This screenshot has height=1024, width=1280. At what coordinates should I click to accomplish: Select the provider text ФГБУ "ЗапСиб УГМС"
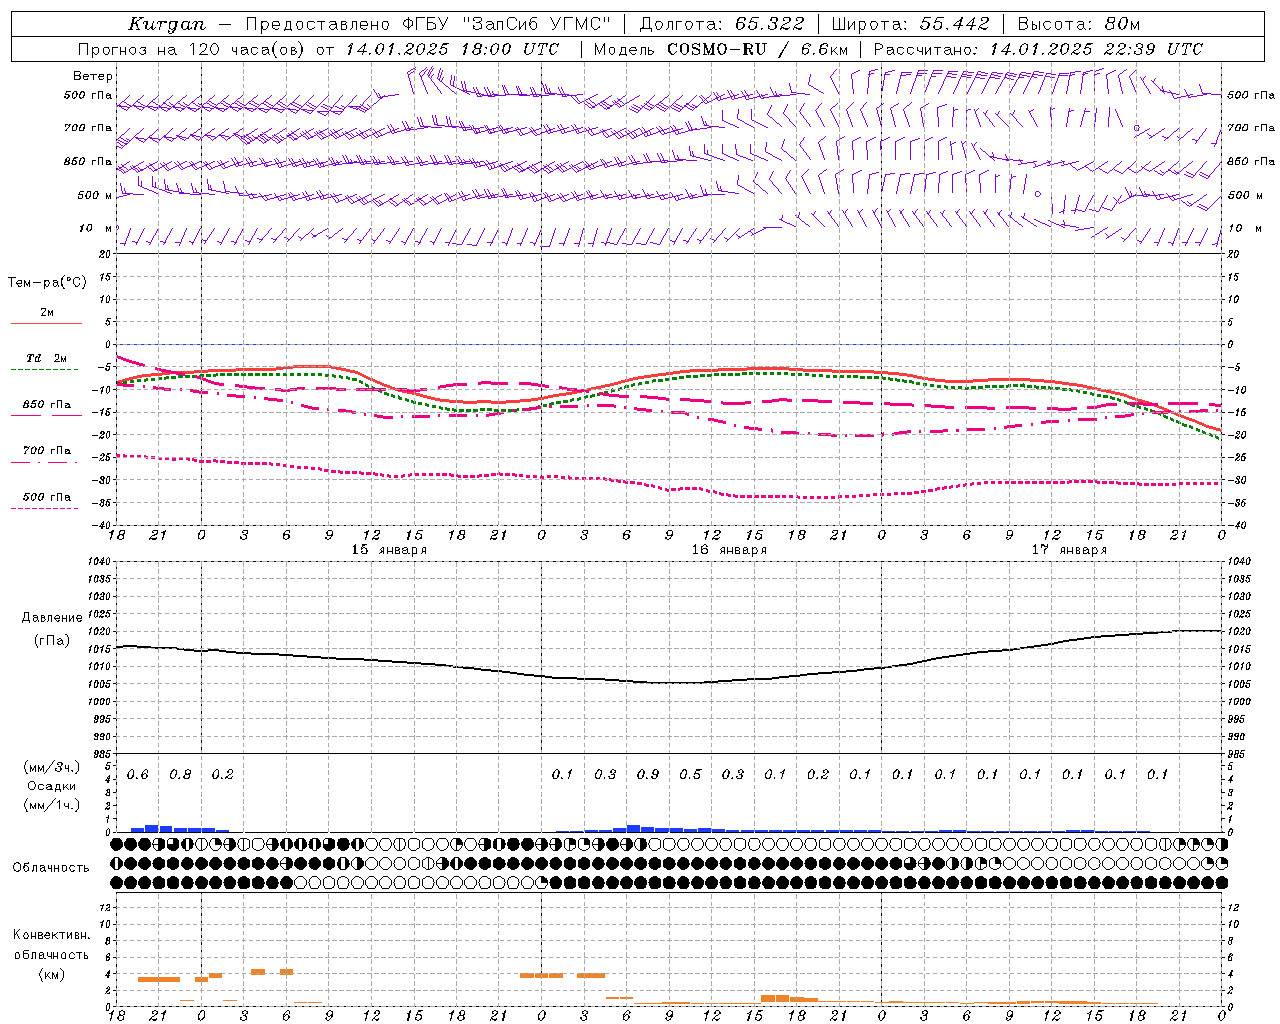507,24
